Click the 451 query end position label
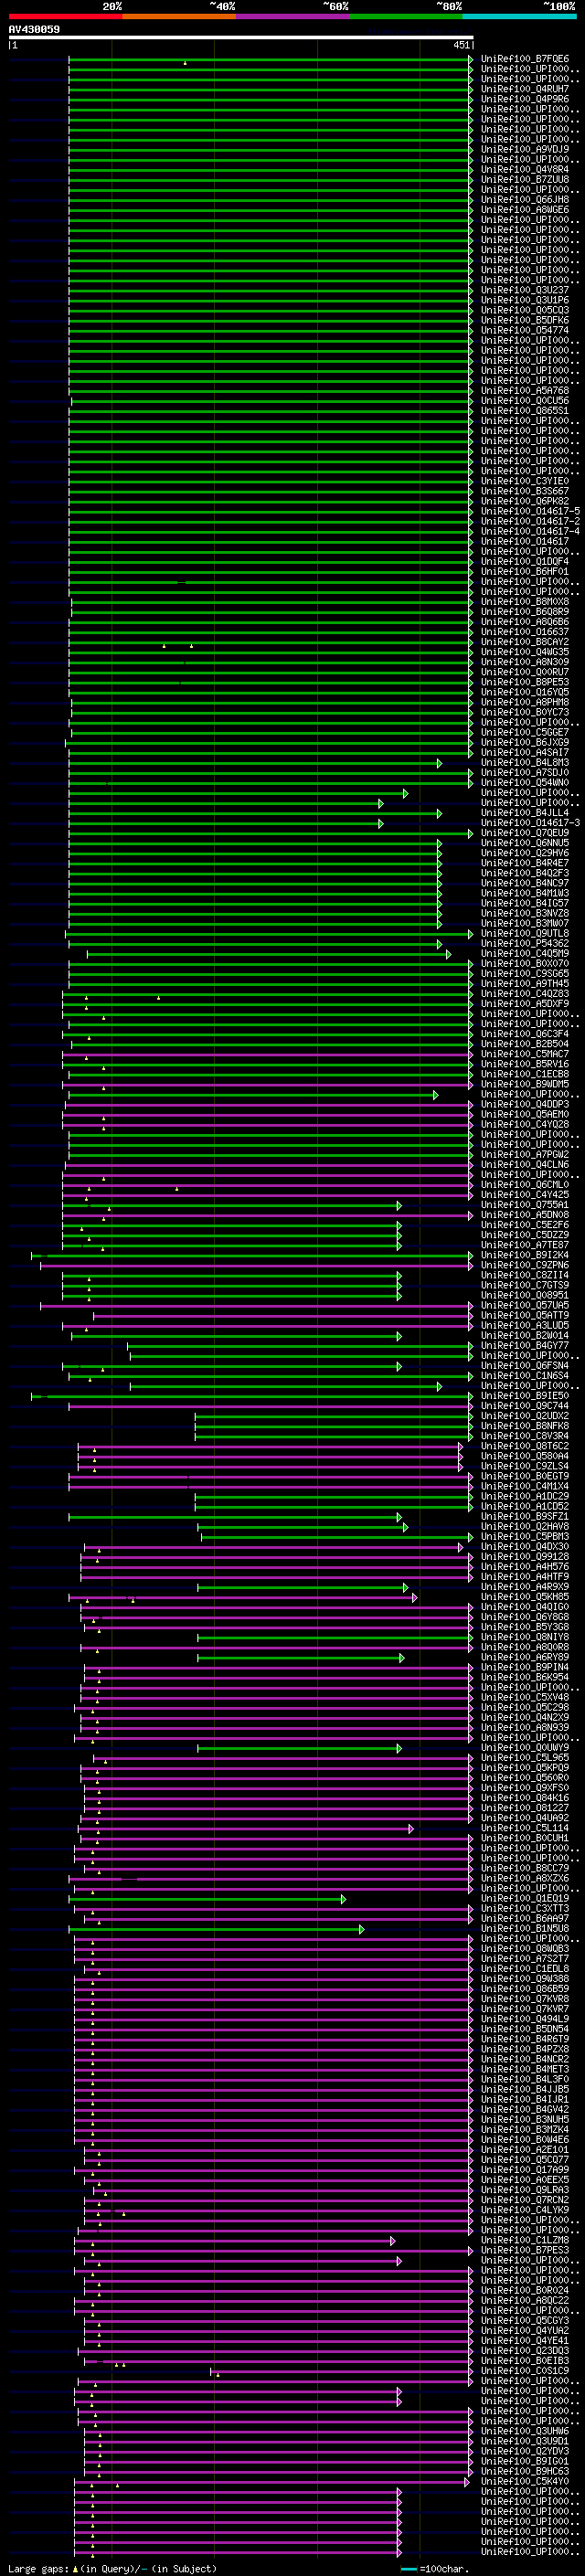 (x=461, y=45)
